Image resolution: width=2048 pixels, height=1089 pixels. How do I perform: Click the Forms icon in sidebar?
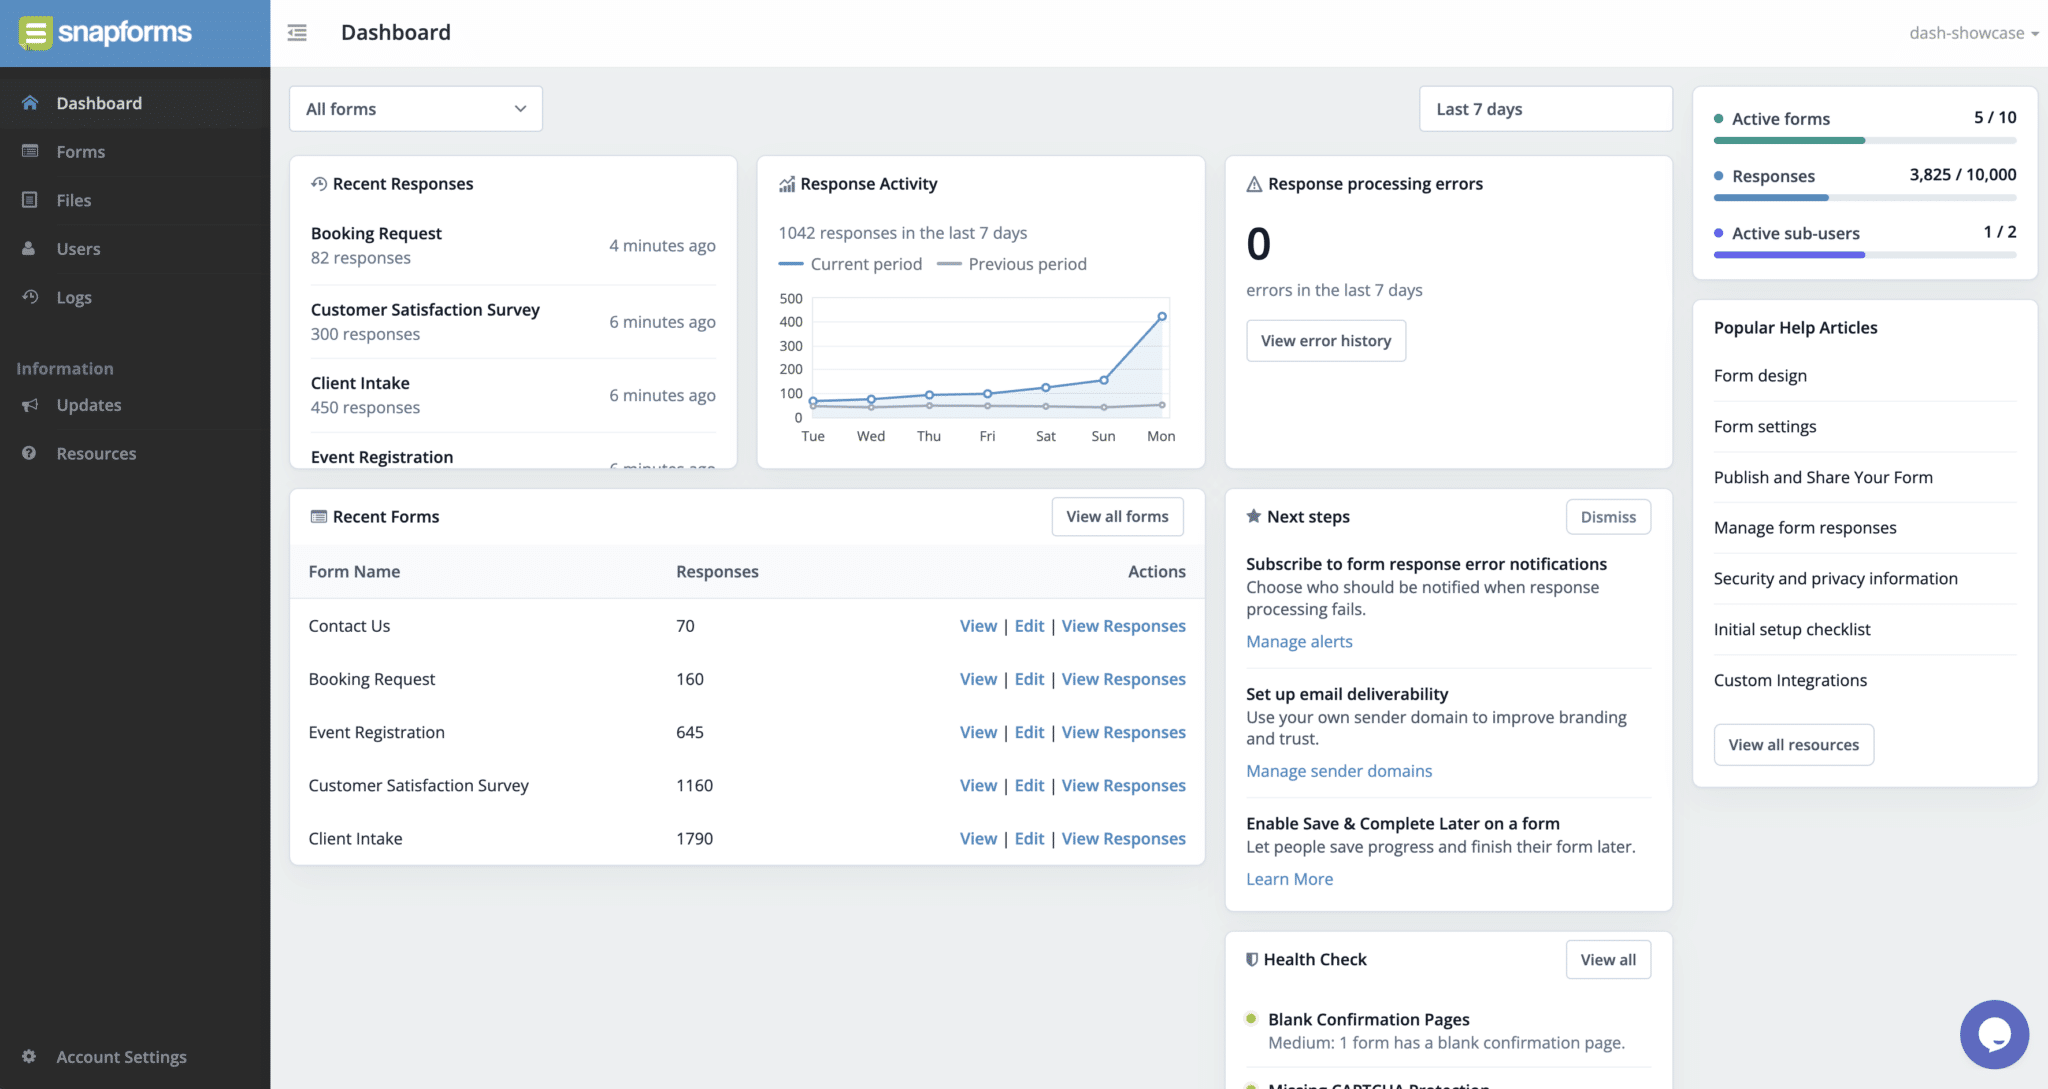pos(30,151)
